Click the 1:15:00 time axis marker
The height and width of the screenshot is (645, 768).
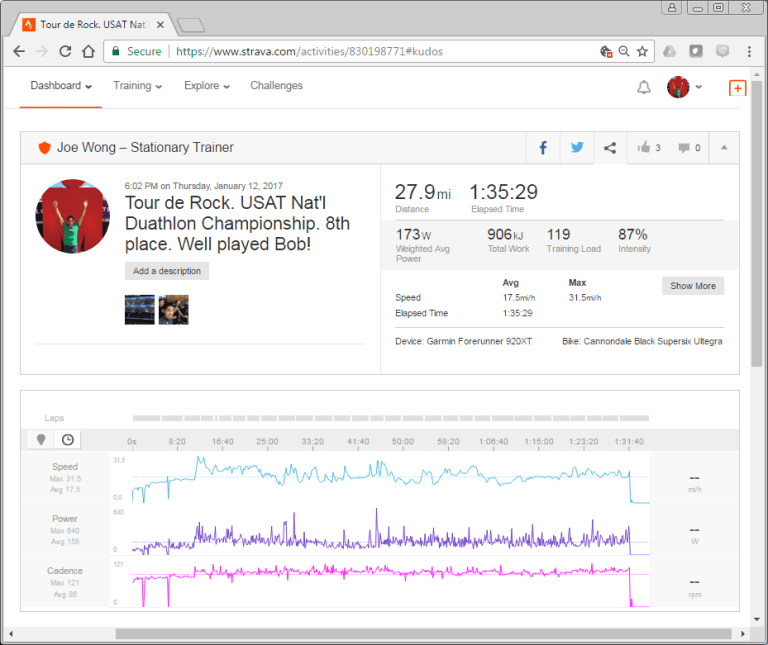click(539, 441)
